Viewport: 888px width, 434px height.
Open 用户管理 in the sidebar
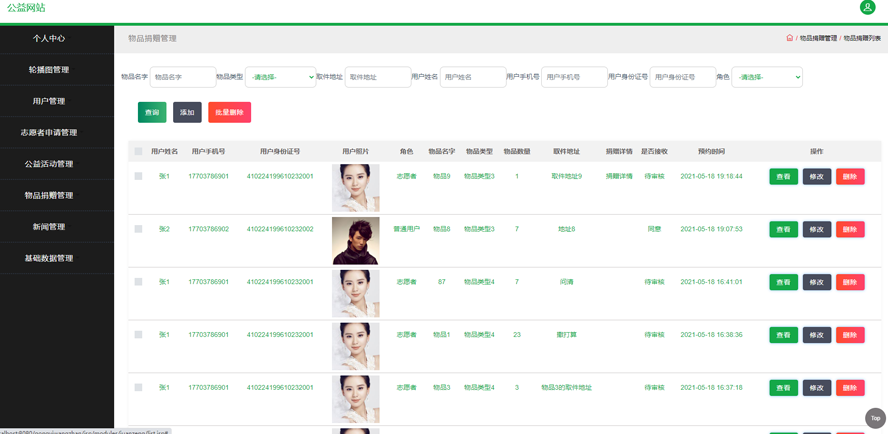(x=49, y=101)
